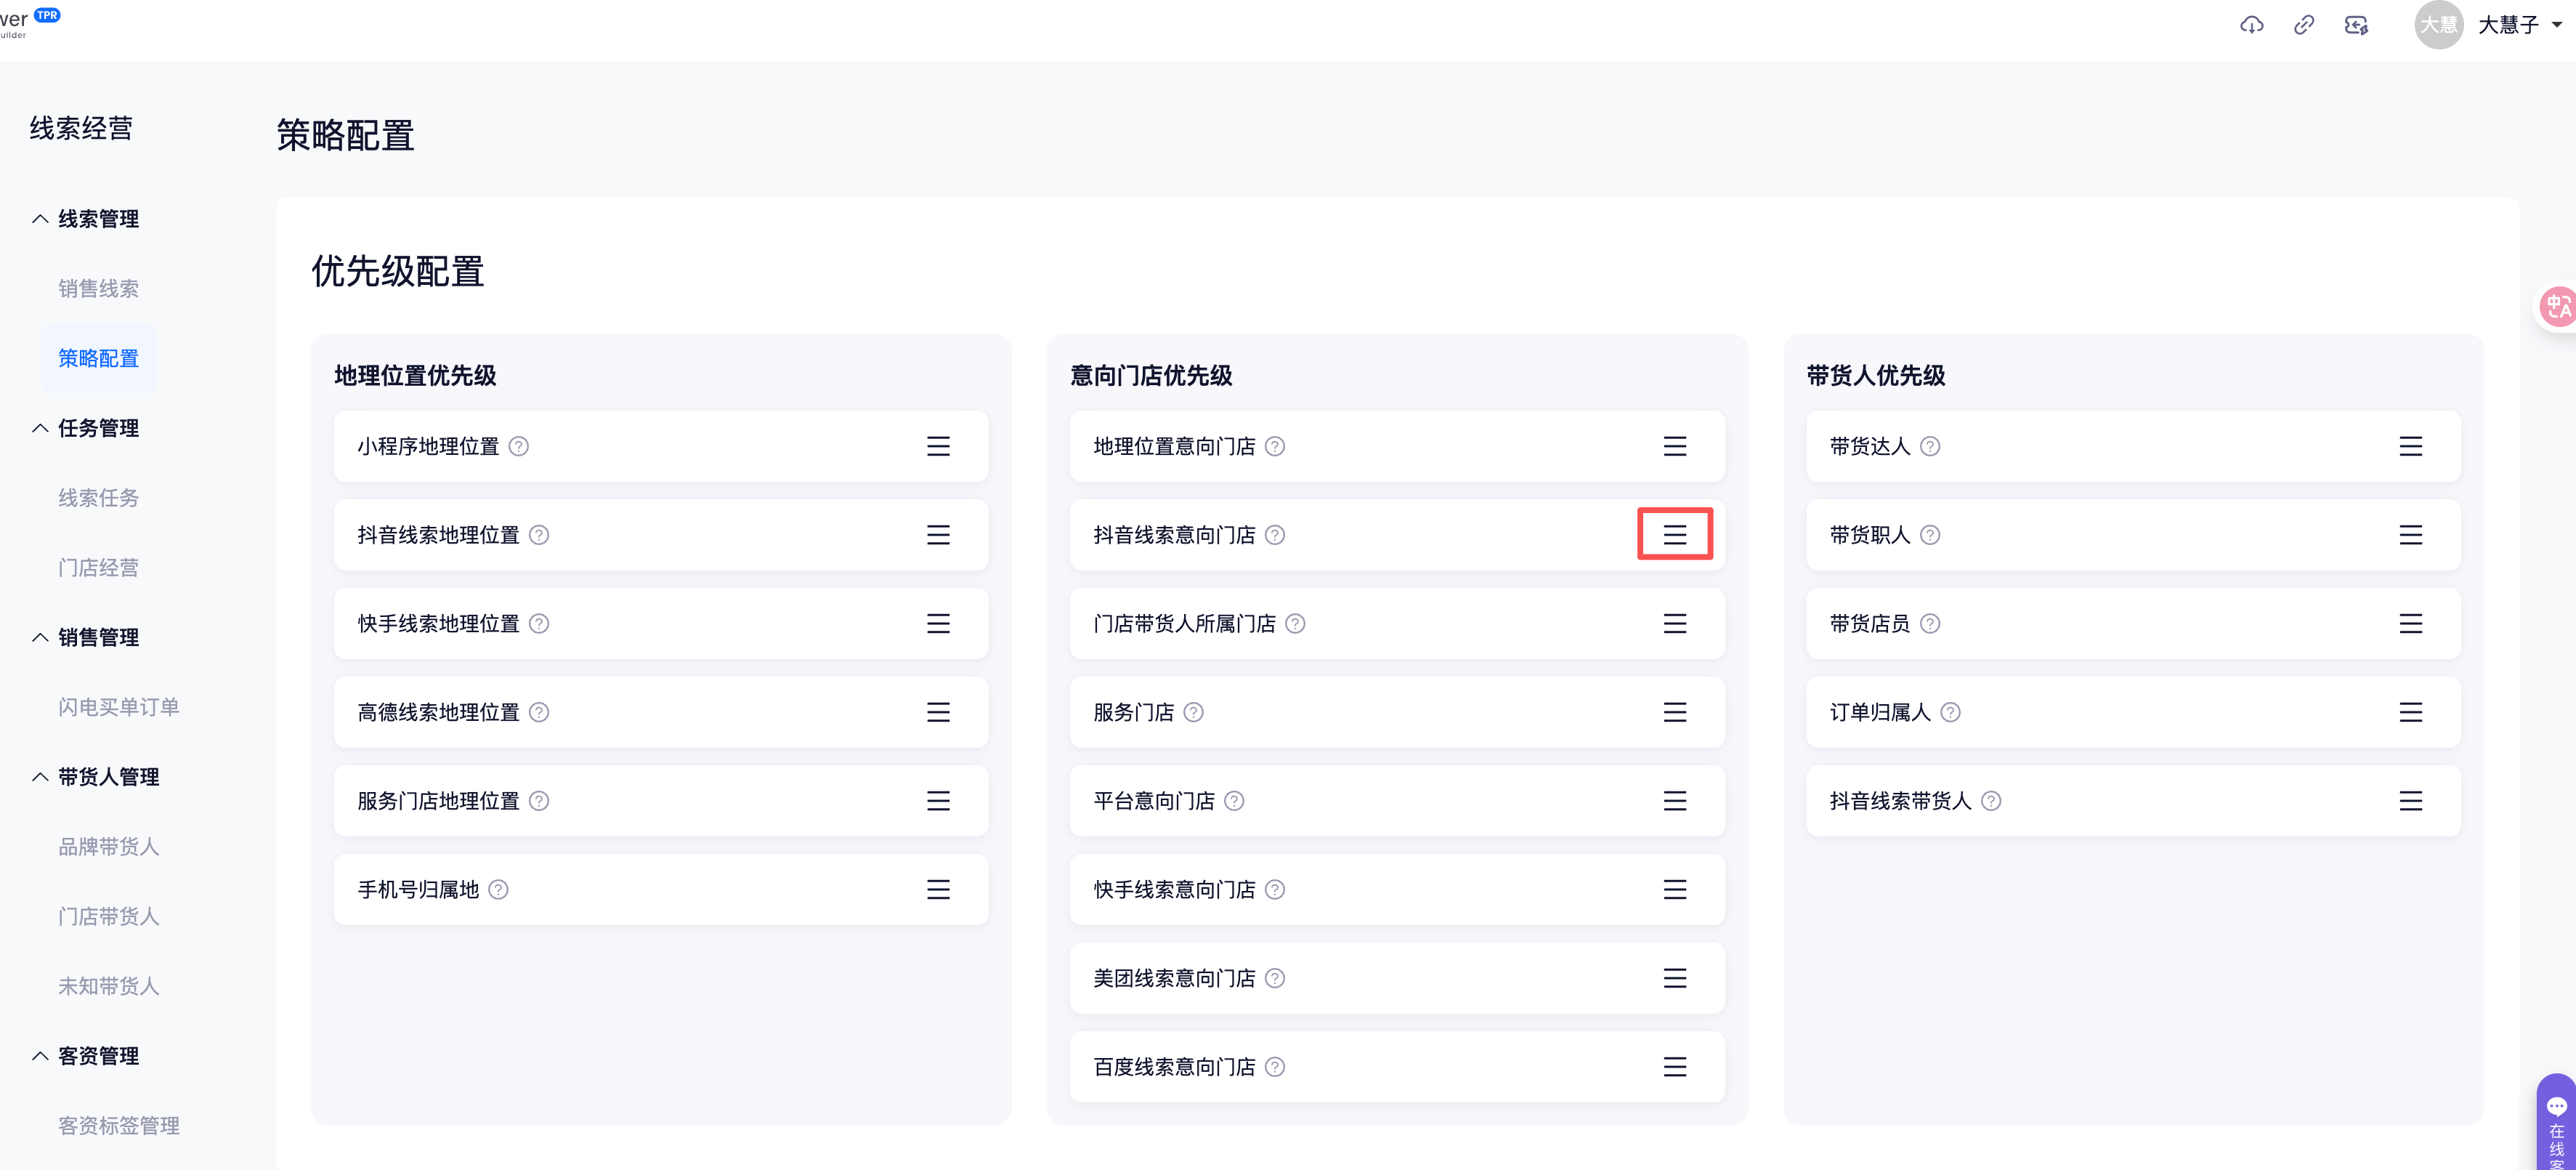The height and width of the screenshot is (1170, 2576).
Task: Click drag handle for 抖音线索意向门店
Action: pos(1674,535)
